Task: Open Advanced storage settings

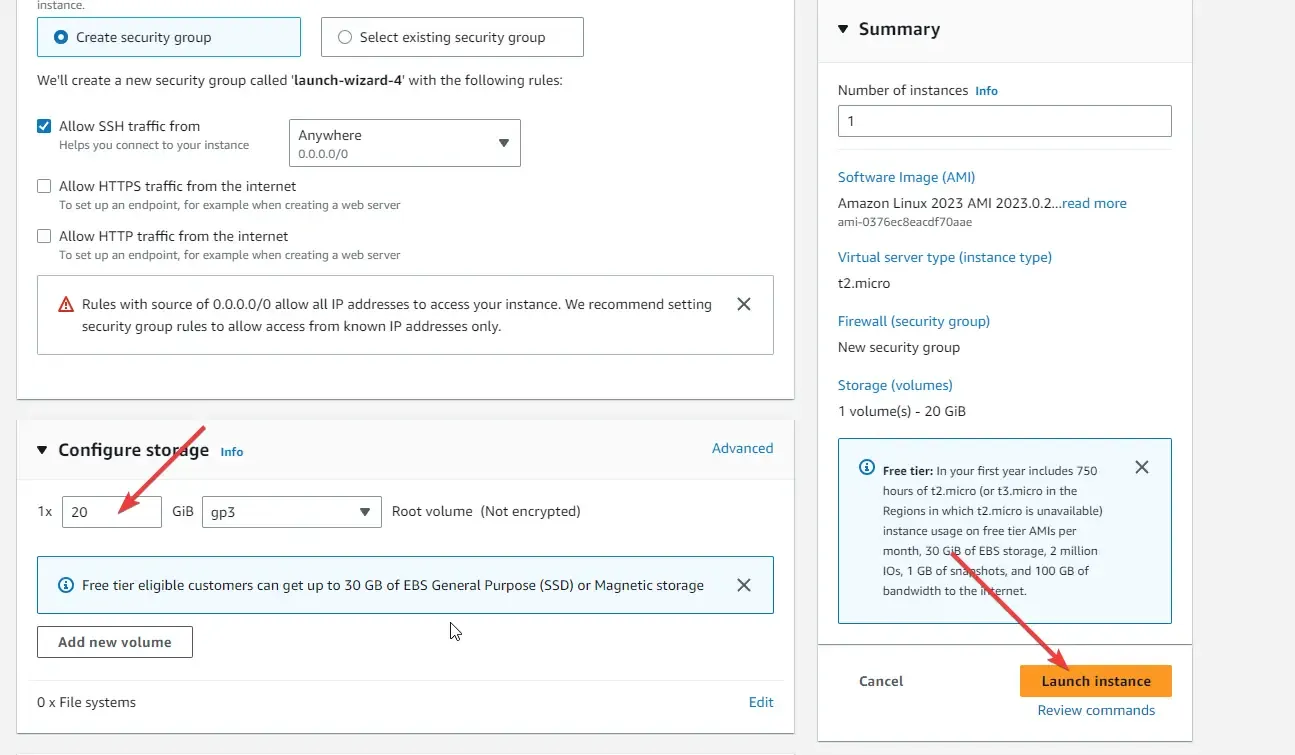Action: pyautogui.click(x=742, y=448)
